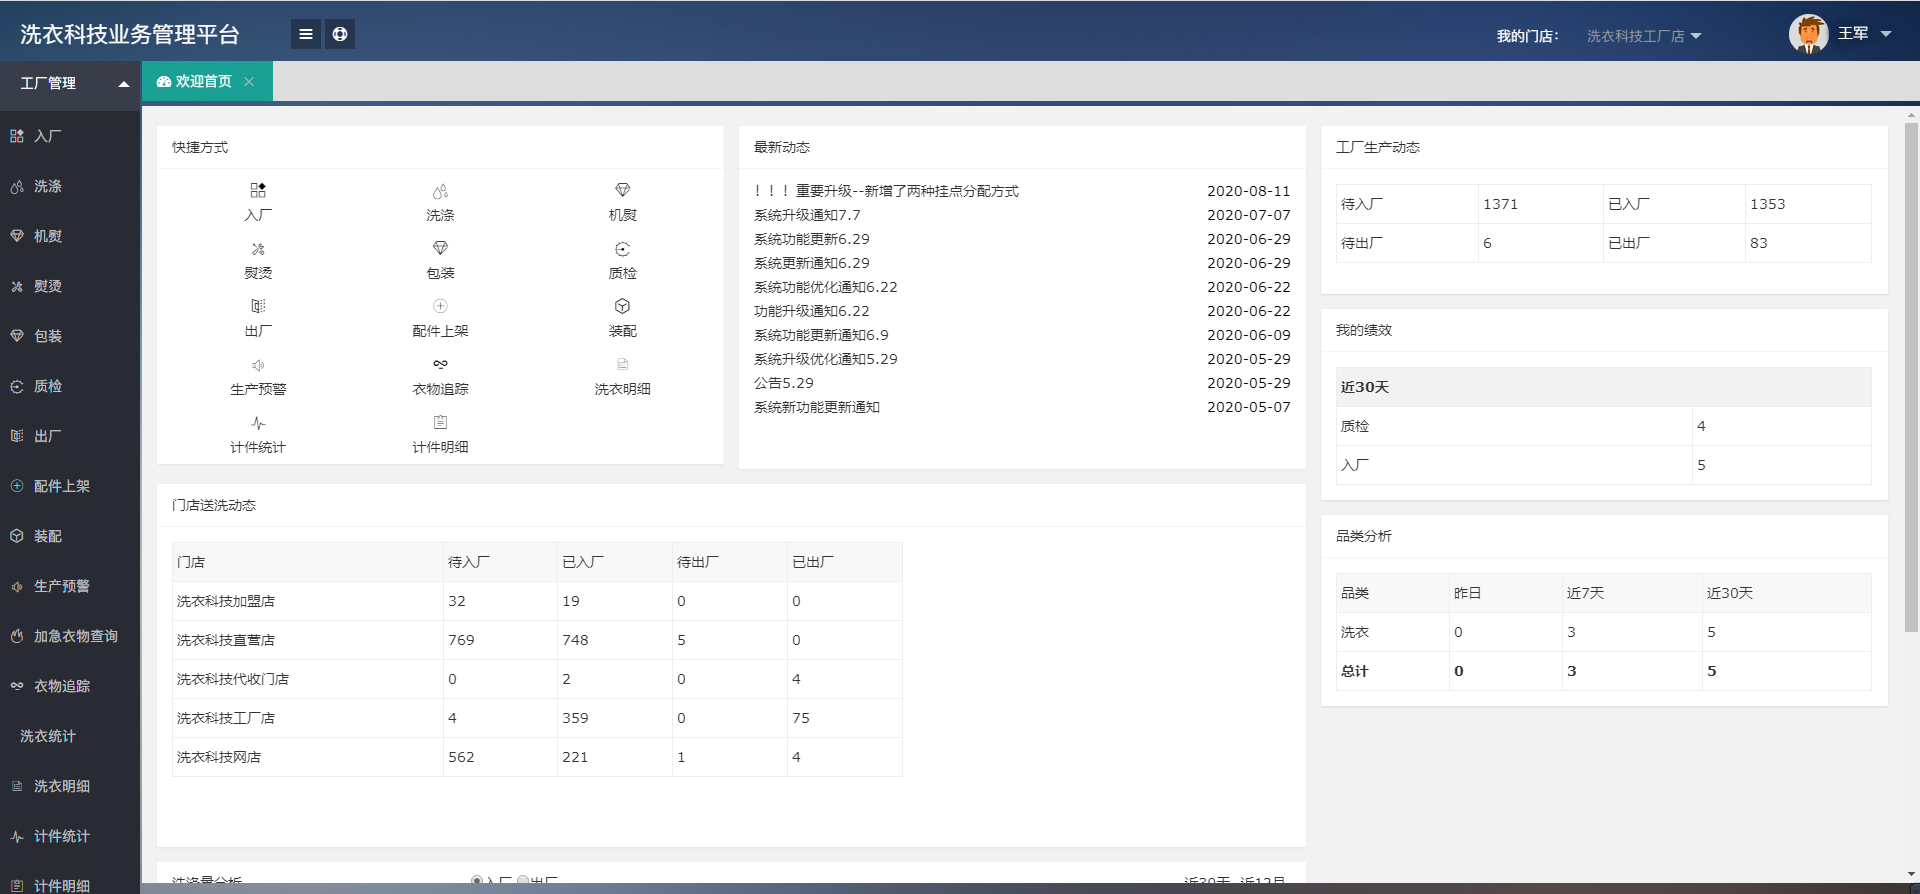Screen dimensions: 1920x894
Task: Click the 机熨 shortcut in 快捷方式 panel
Action: (x=622, y=202)
